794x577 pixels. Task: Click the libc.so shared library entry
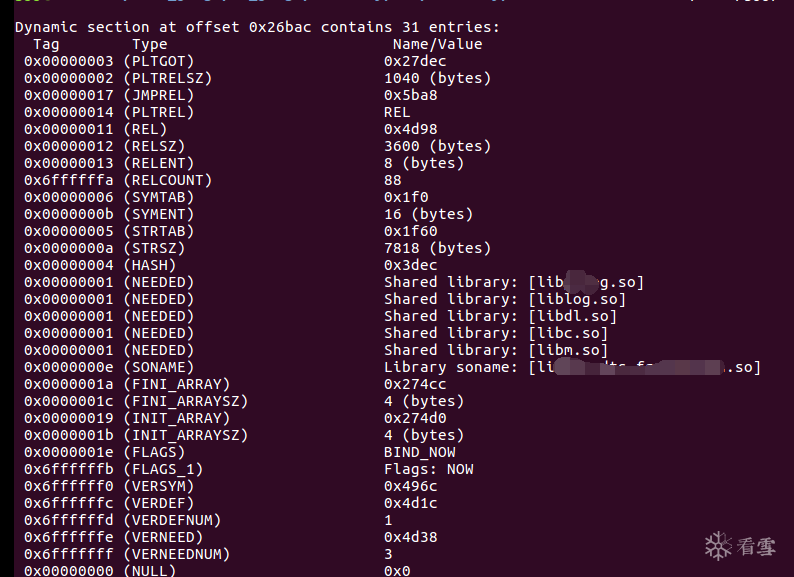[496, 333]
